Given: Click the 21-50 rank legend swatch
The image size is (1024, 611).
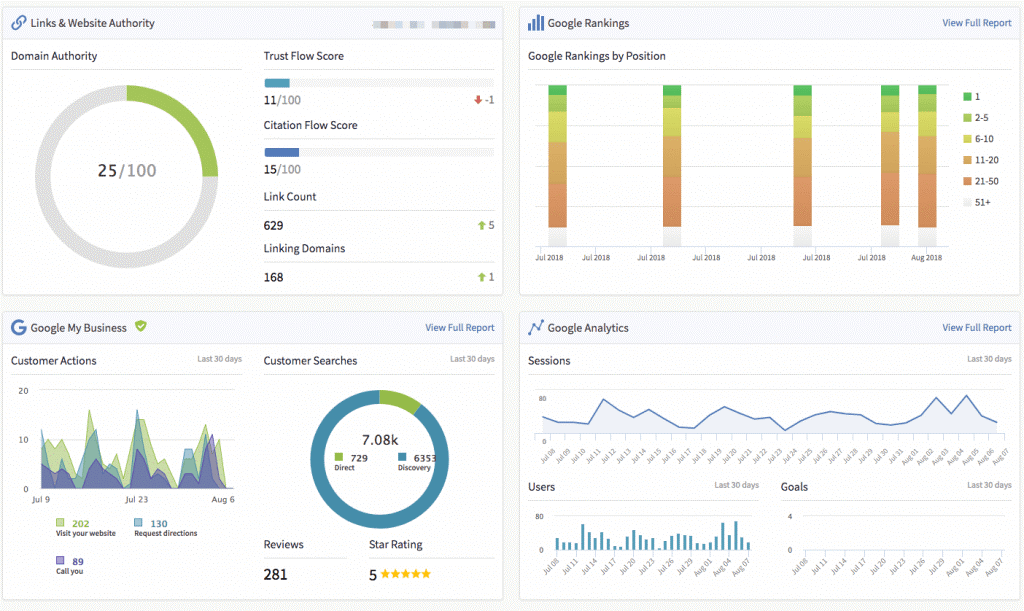Looking at the screenshot, I should (967, 181).
